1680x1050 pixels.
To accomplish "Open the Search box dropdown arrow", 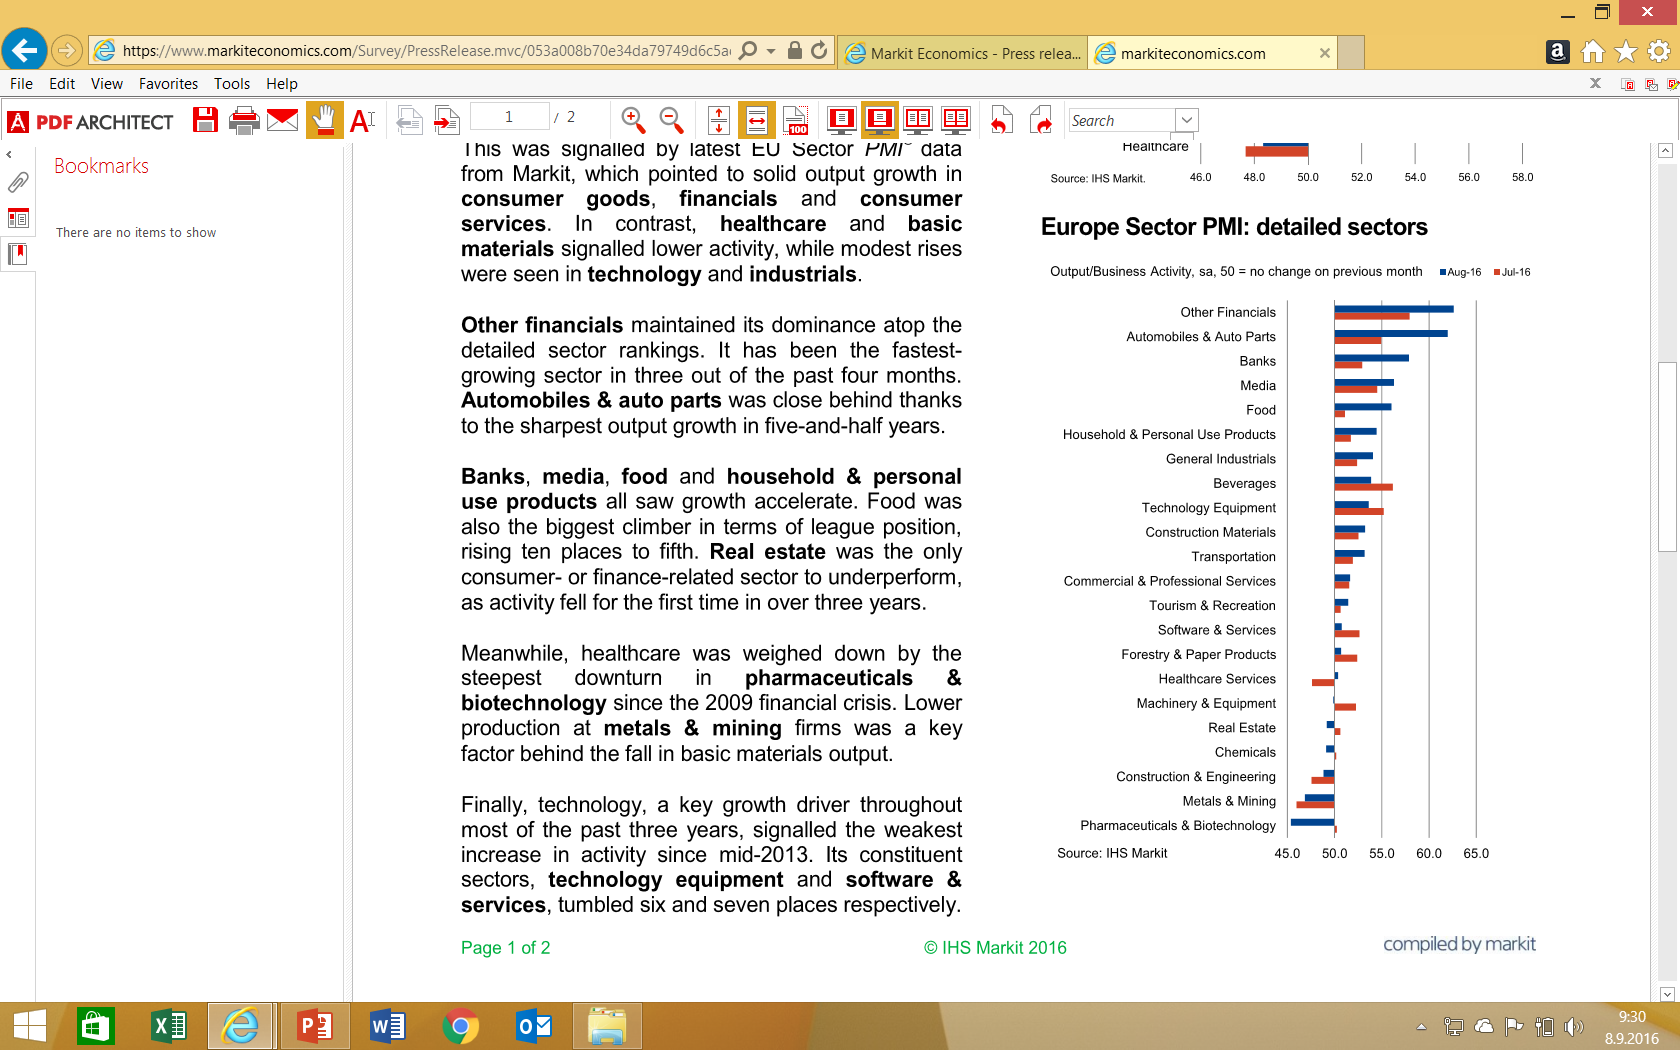I will pos(1187,120).
